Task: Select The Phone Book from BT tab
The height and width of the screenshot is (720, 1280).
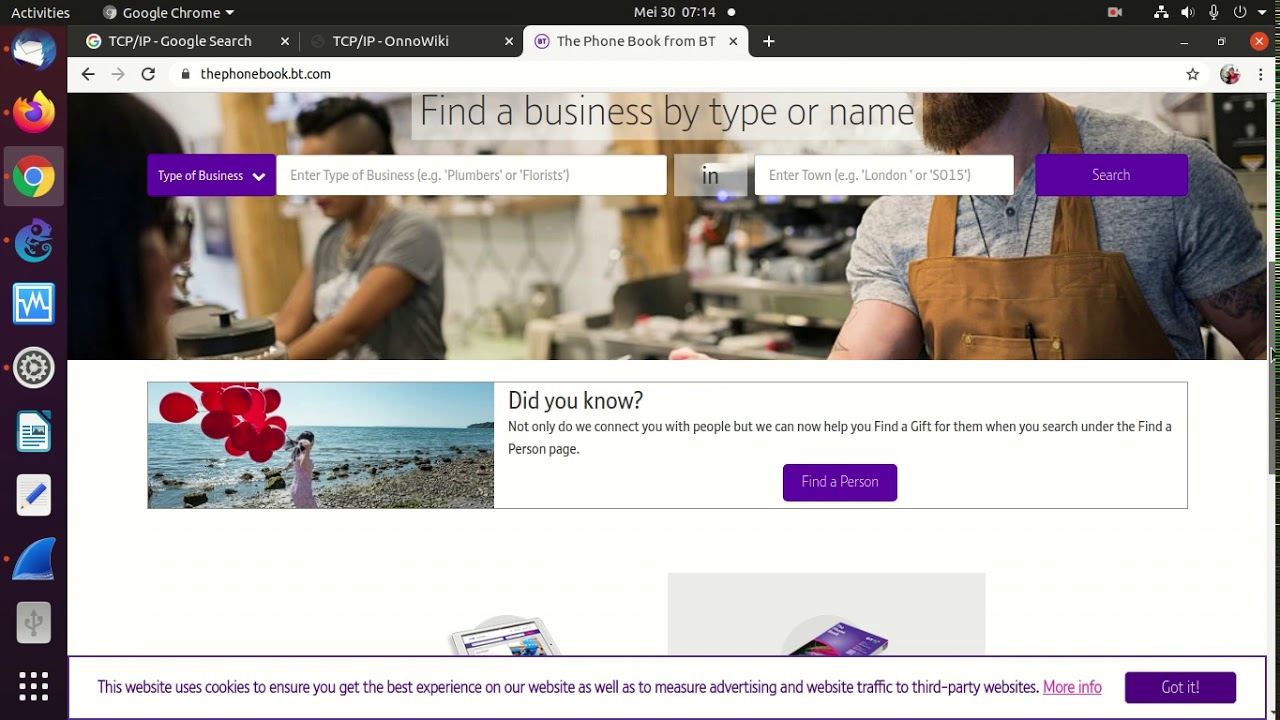Action: pyautogui.click(x=635, y=41)
